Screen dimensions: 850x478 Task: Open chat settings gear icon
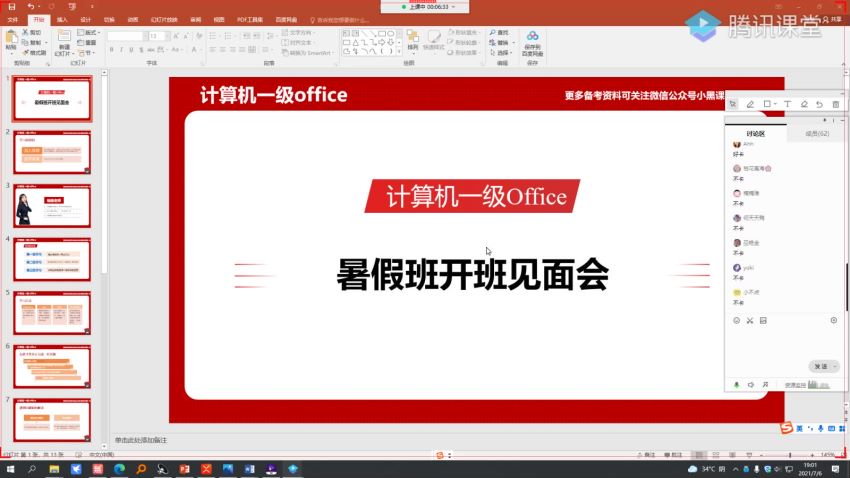point(834,320)
